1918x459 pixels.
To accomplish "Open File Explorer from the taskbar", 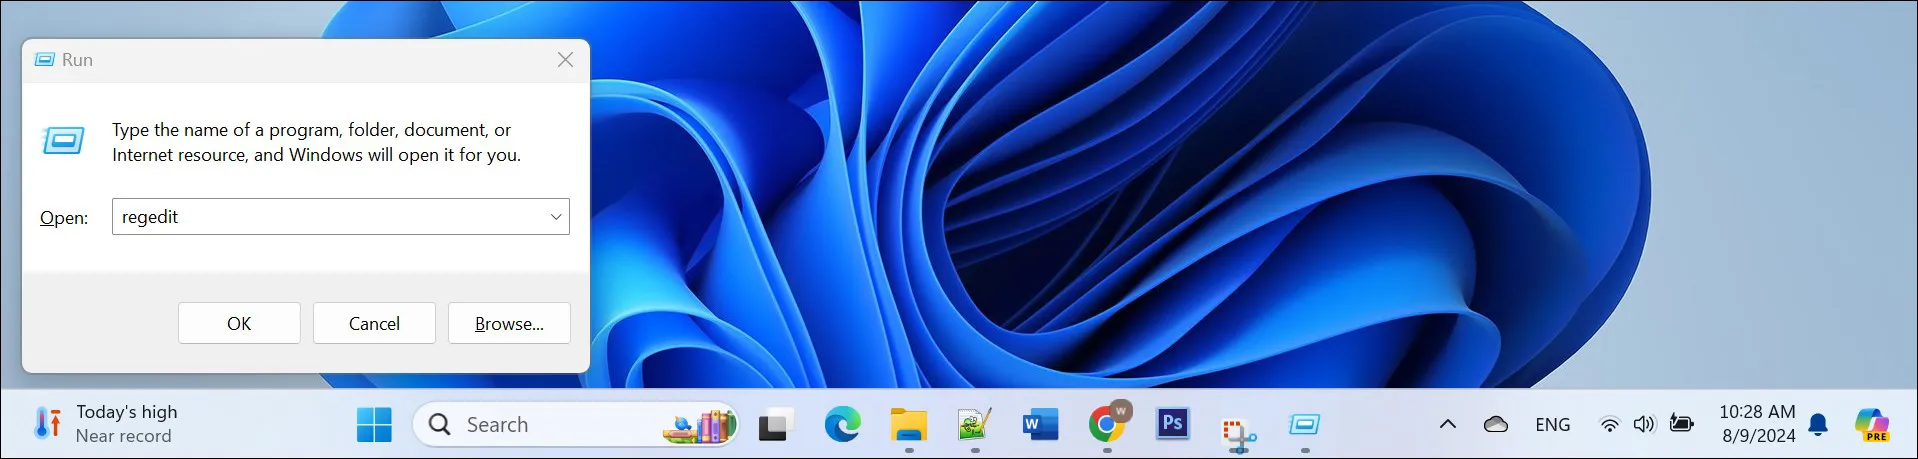I will point(909,425).
